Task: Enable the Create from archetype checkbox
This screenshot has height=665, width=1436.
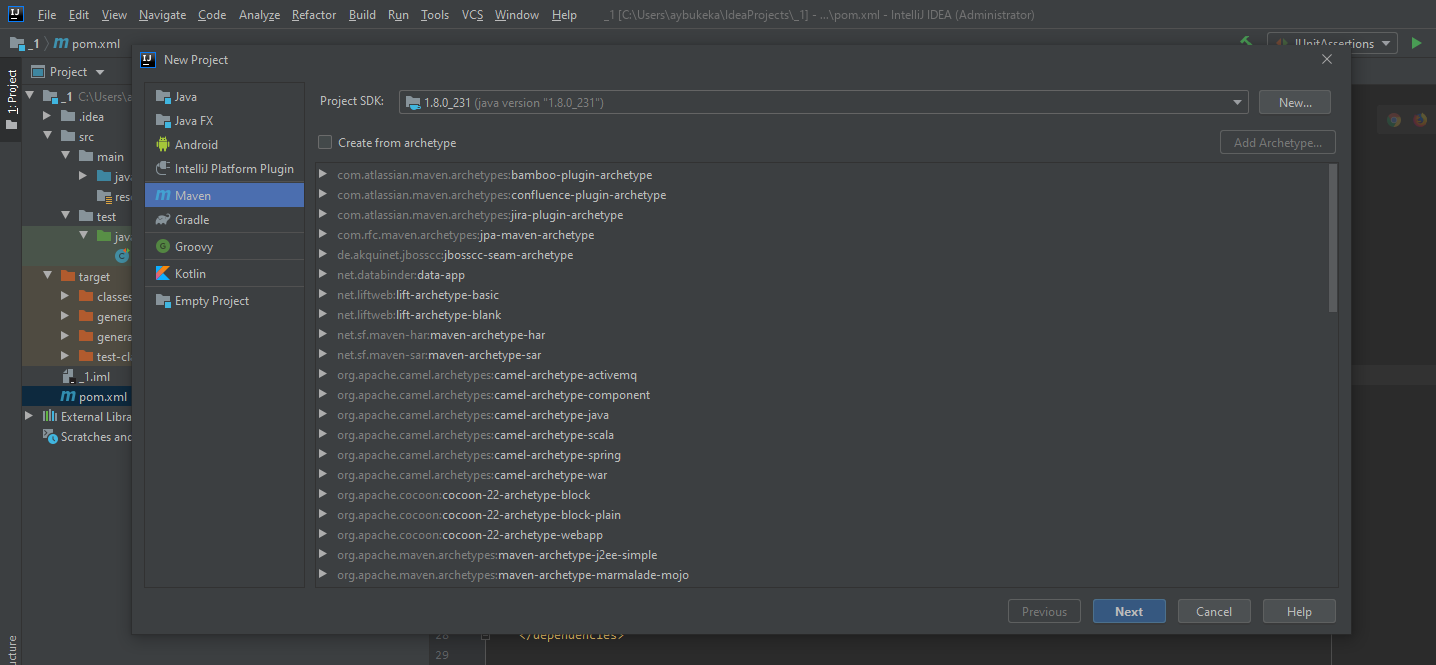Action: [x=325, y=143]
